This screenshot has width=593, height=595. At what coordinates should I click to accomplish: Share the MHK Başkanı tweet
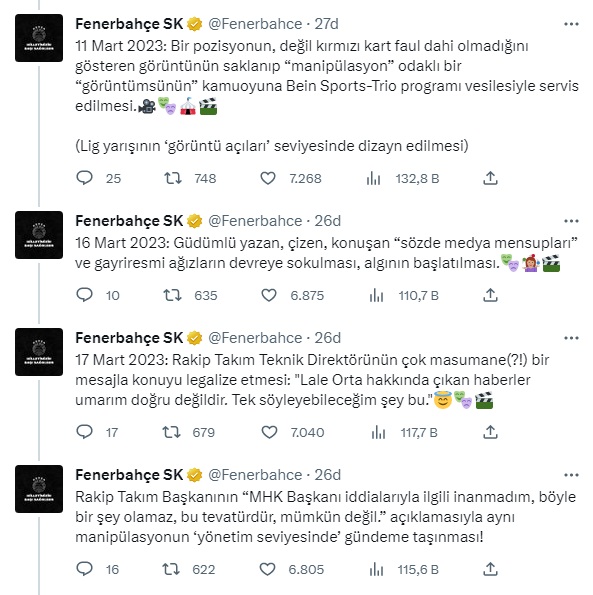click(490, 569)
